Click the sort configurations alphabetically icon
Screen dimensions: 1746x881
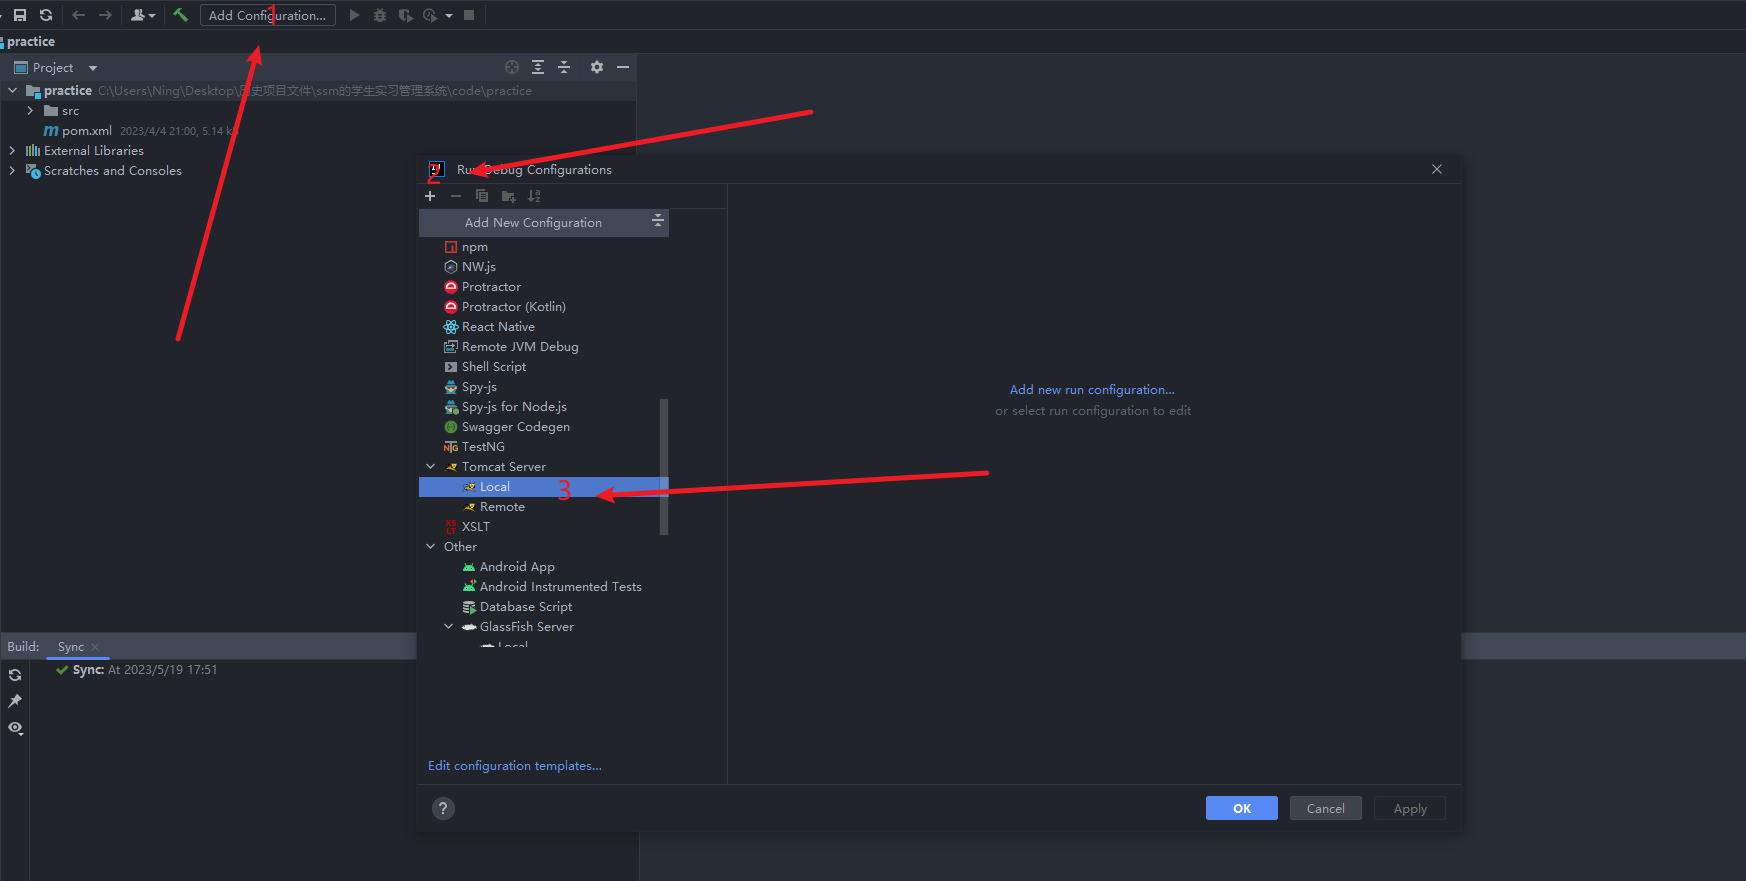click(534, 196)
